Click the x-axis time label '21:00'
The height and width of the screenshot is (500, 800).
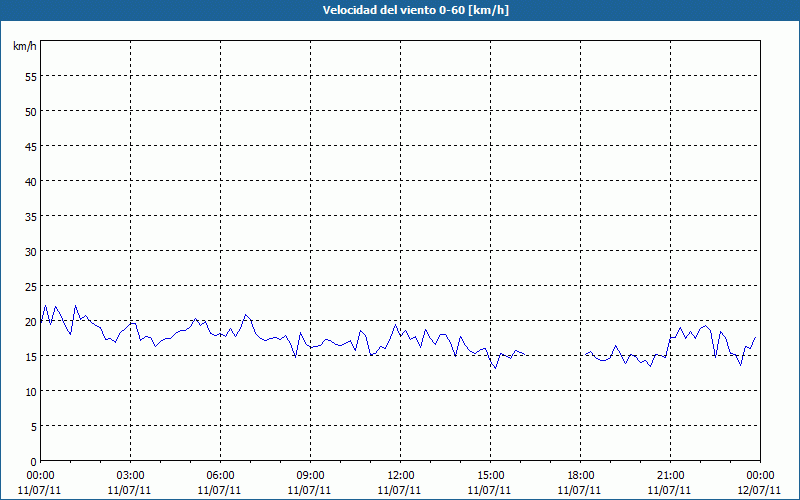[670, 476]
